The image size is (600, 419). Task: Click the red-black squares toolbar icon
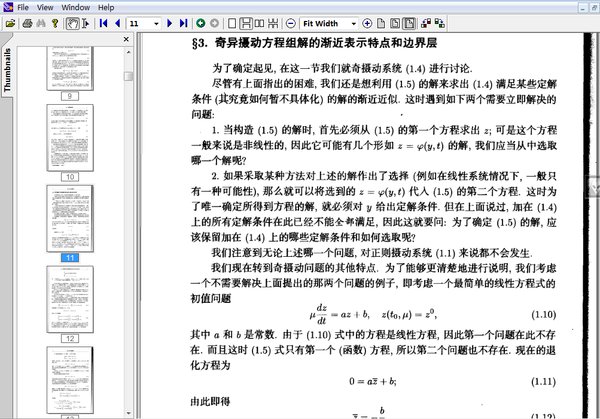point(426,23)
